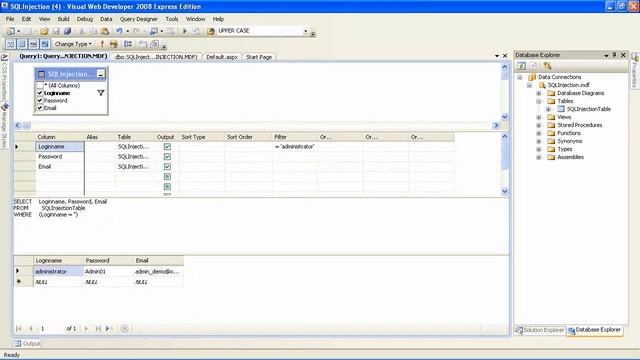Expand the Database Diagrams folder

(539, 93)
